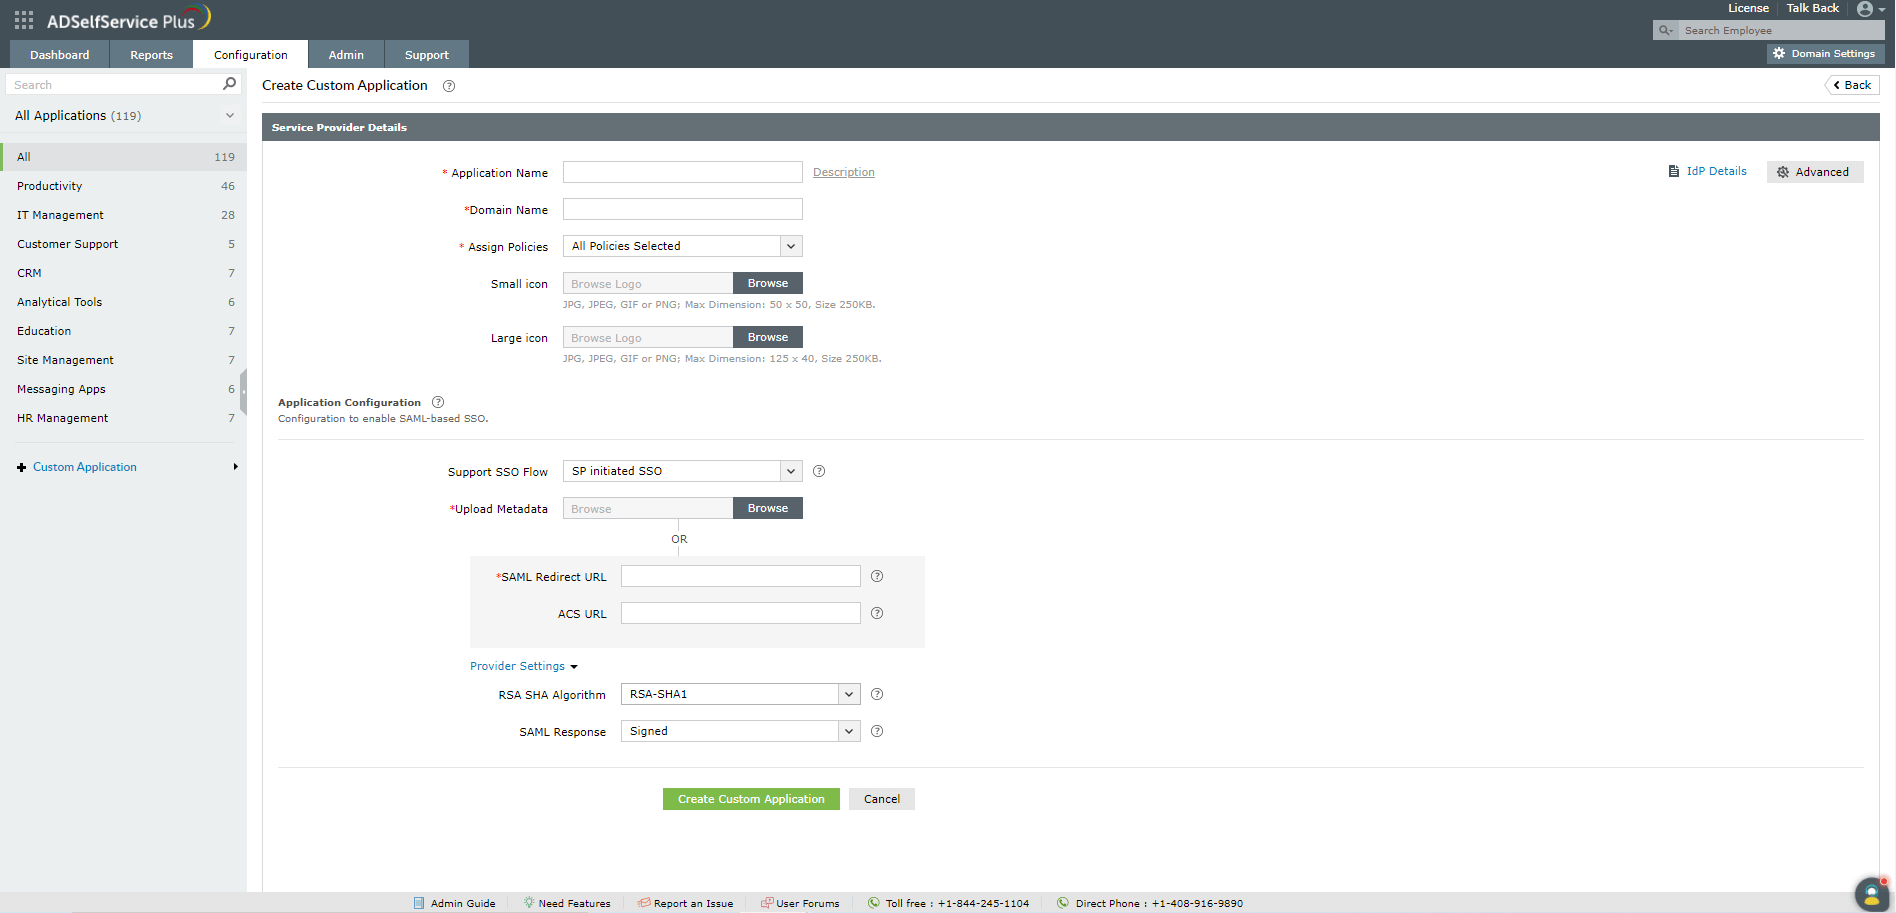Open the Description link
Screen dimensions: 1896x913
pyautogui.click(x=843, y=171)
